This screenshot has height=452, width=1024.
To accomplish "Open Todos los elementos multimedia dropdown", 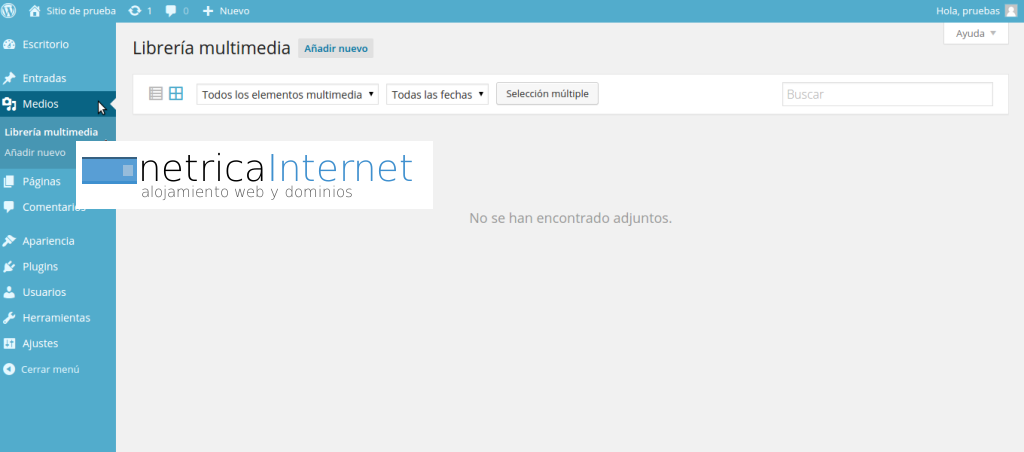I will pyautogui.click(x=287, y=94).
